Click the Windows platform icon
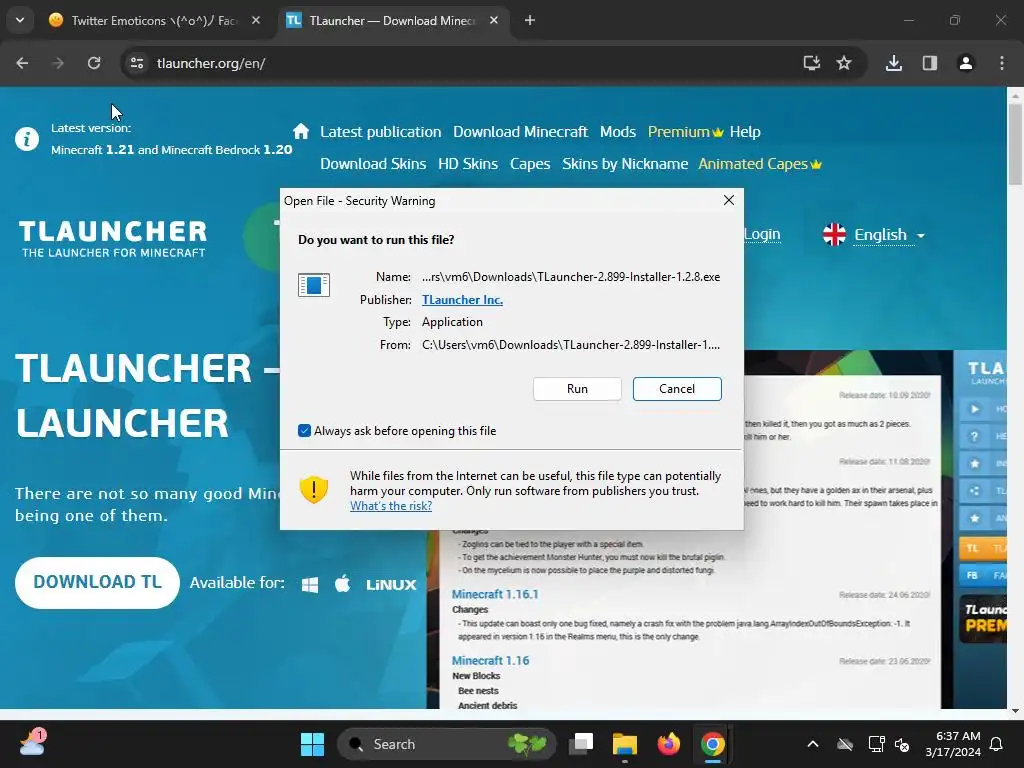Viewport: 1024px width, 768px height. 310,584
